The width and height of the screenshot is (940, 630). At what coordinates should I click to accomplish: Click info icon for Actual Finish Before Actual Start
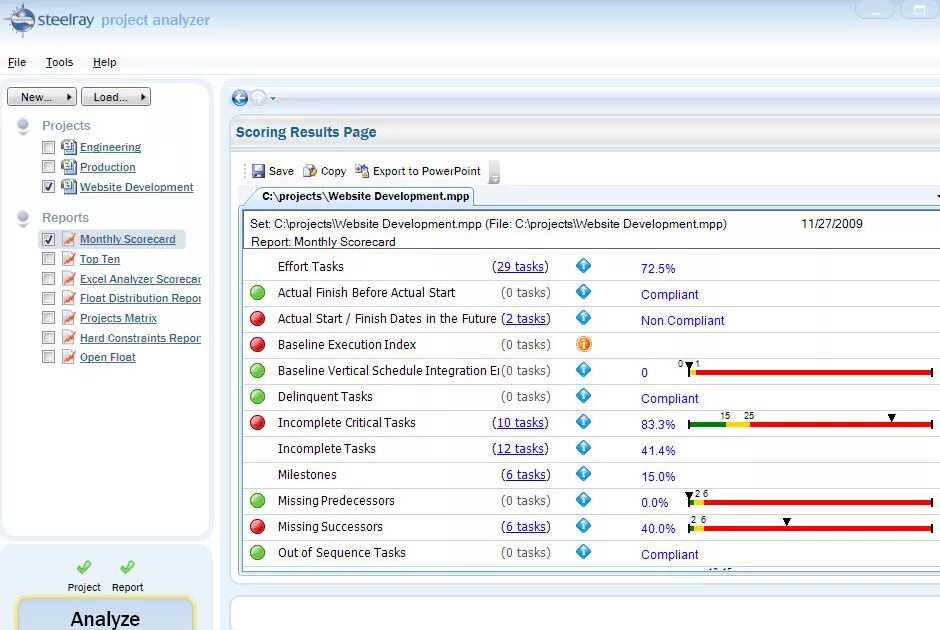pyautogui.click(x=583, y=292)
